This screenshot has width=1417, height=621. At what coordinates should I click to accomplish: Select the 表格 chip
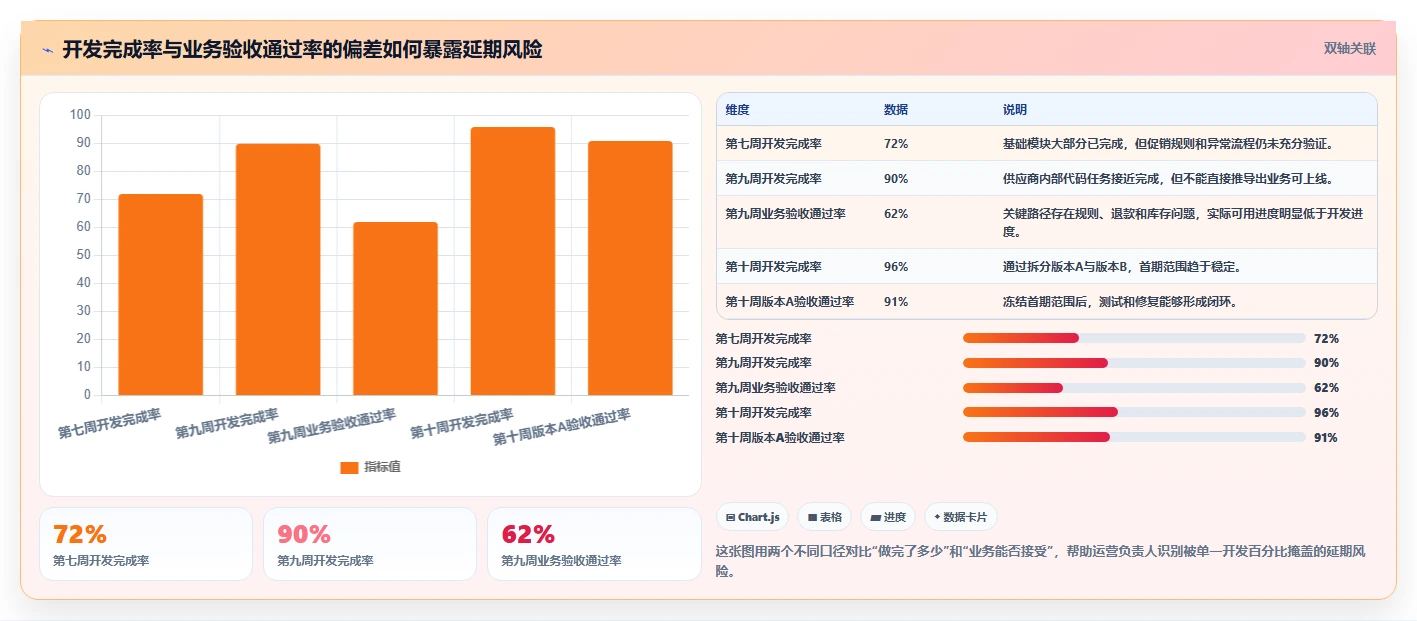pyautogui.click(x=824, y=517)
